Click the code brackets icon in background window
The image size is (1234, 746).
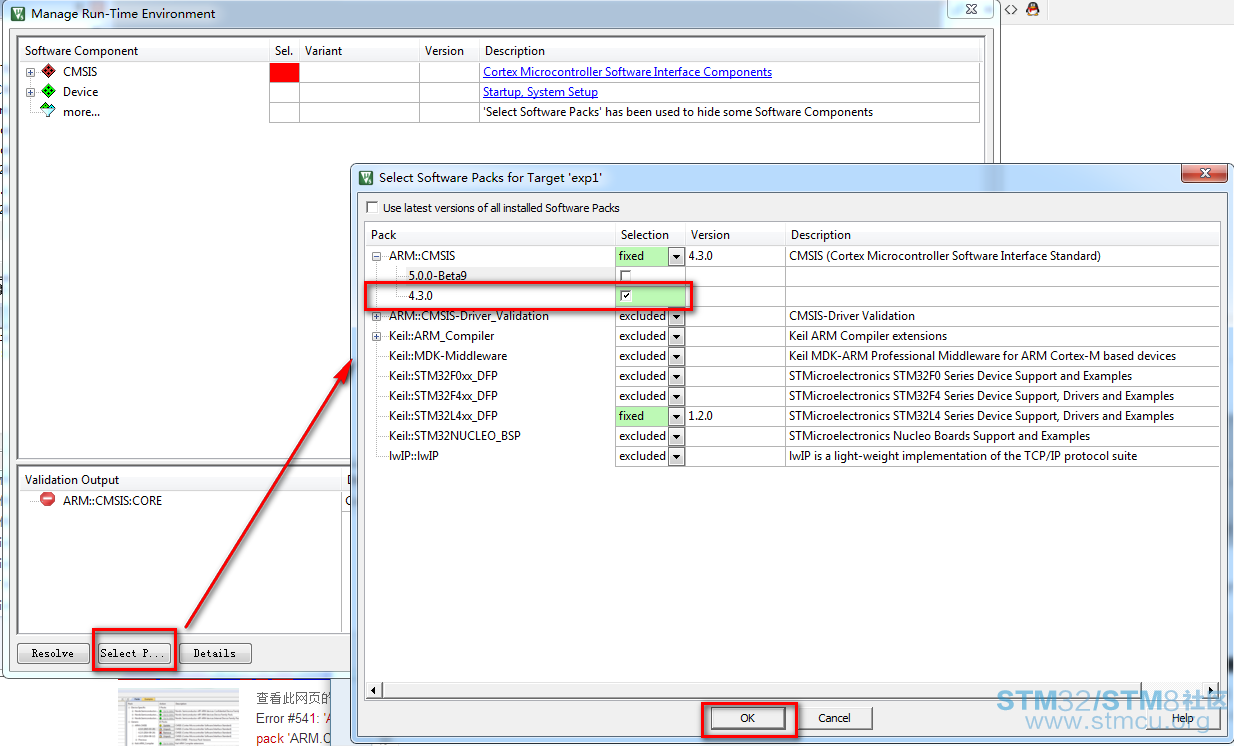[x=1011, y=9]
